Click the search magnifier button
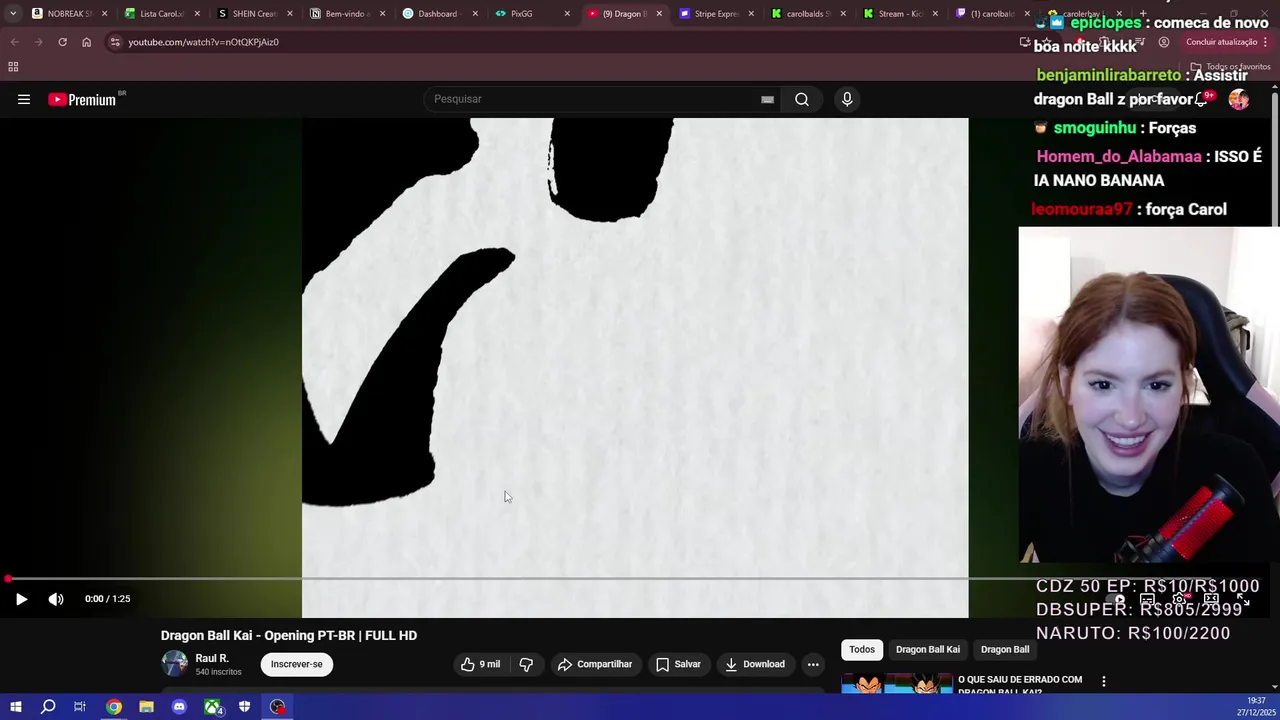The image size is (1280, 720). 801,99
